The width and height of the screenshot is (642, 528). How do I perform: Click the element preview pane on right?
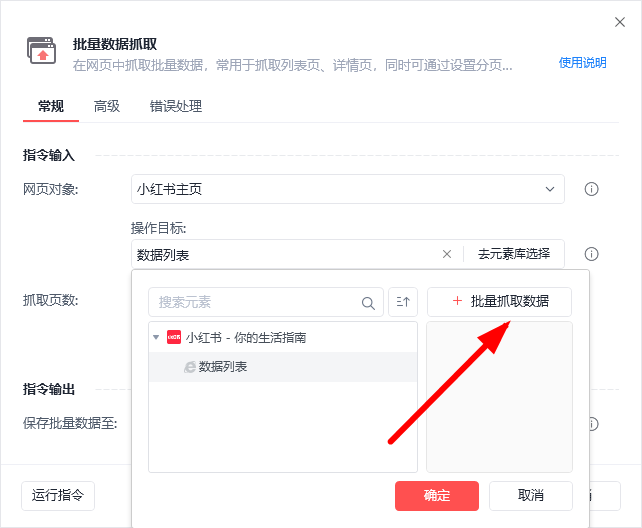[499, 397]
